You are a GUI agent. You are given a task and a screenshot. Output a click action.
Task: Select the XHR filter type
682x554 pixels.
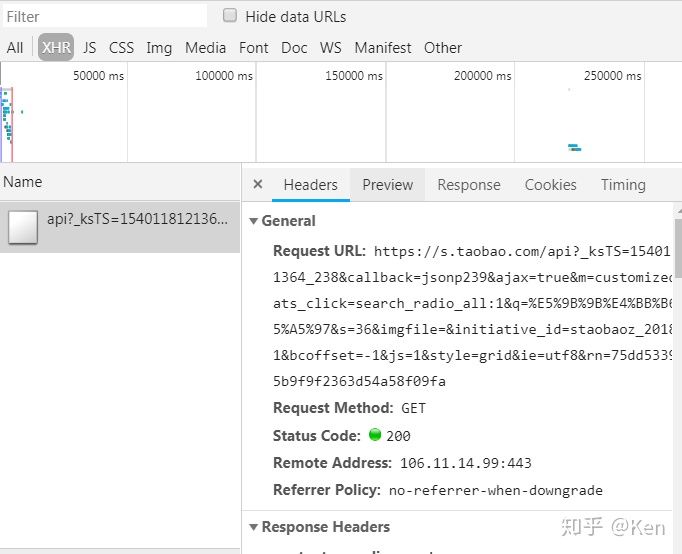[56, 47]
